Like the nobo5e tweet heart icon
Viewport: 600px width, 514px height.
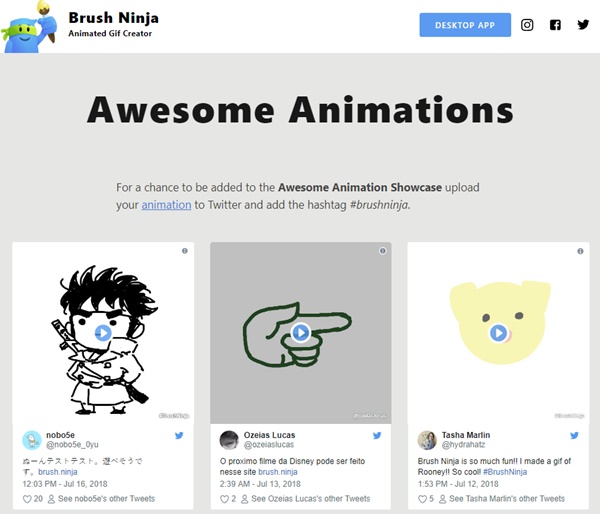point(27,499)
